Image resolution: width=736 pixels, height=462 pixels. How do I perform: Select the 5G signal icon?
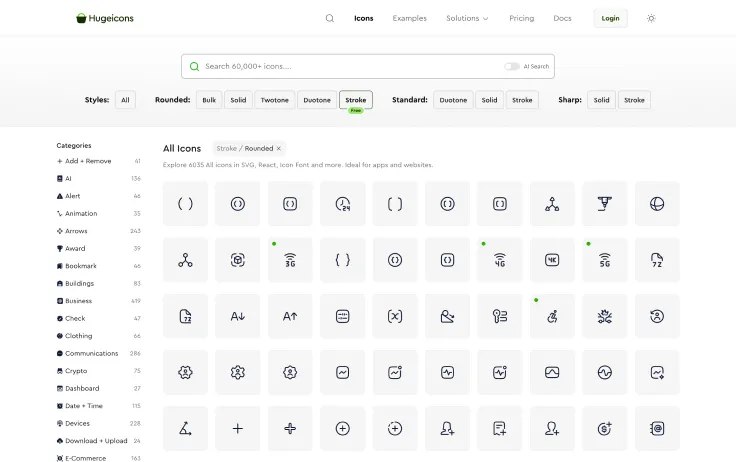[x=605, y=260]
